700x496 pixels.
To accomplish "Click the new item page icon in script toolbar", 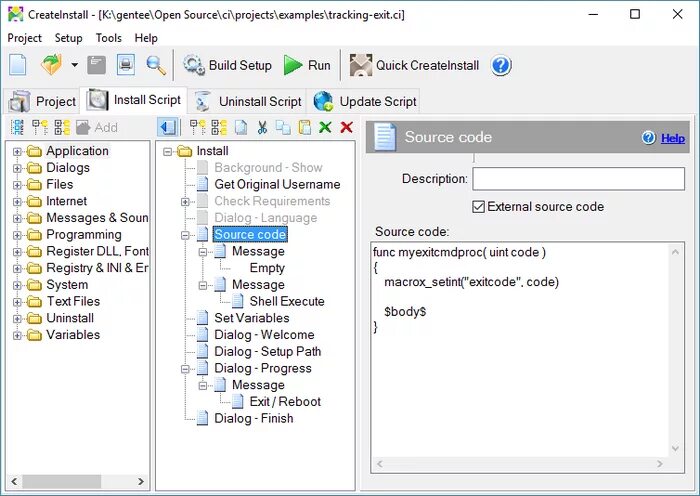I will point(241,127).
